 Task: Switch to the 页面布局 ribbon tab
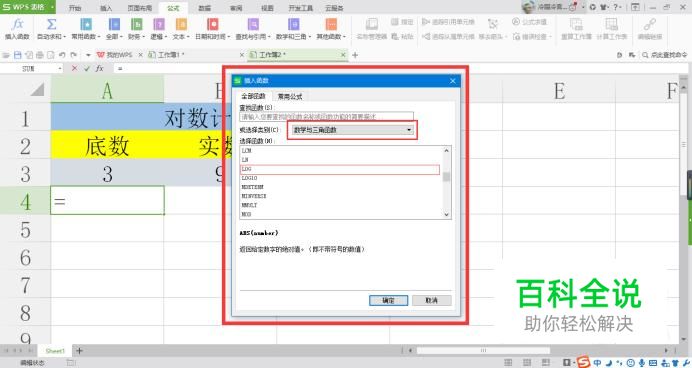point(139,8)
